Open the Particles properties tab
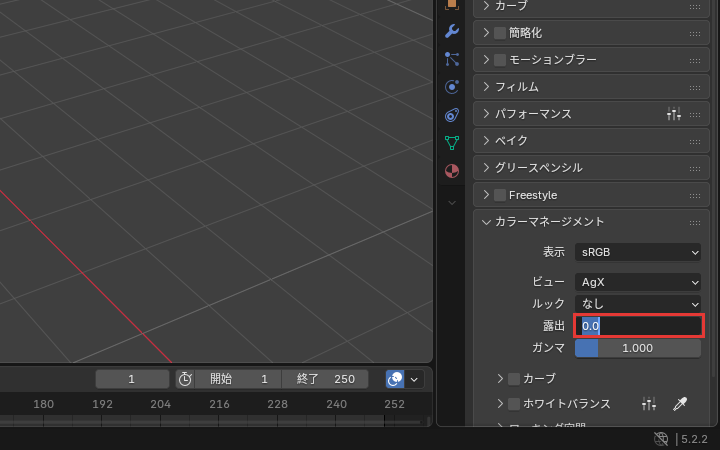Screen dimensions: 720x450 (x=452, y=59)
